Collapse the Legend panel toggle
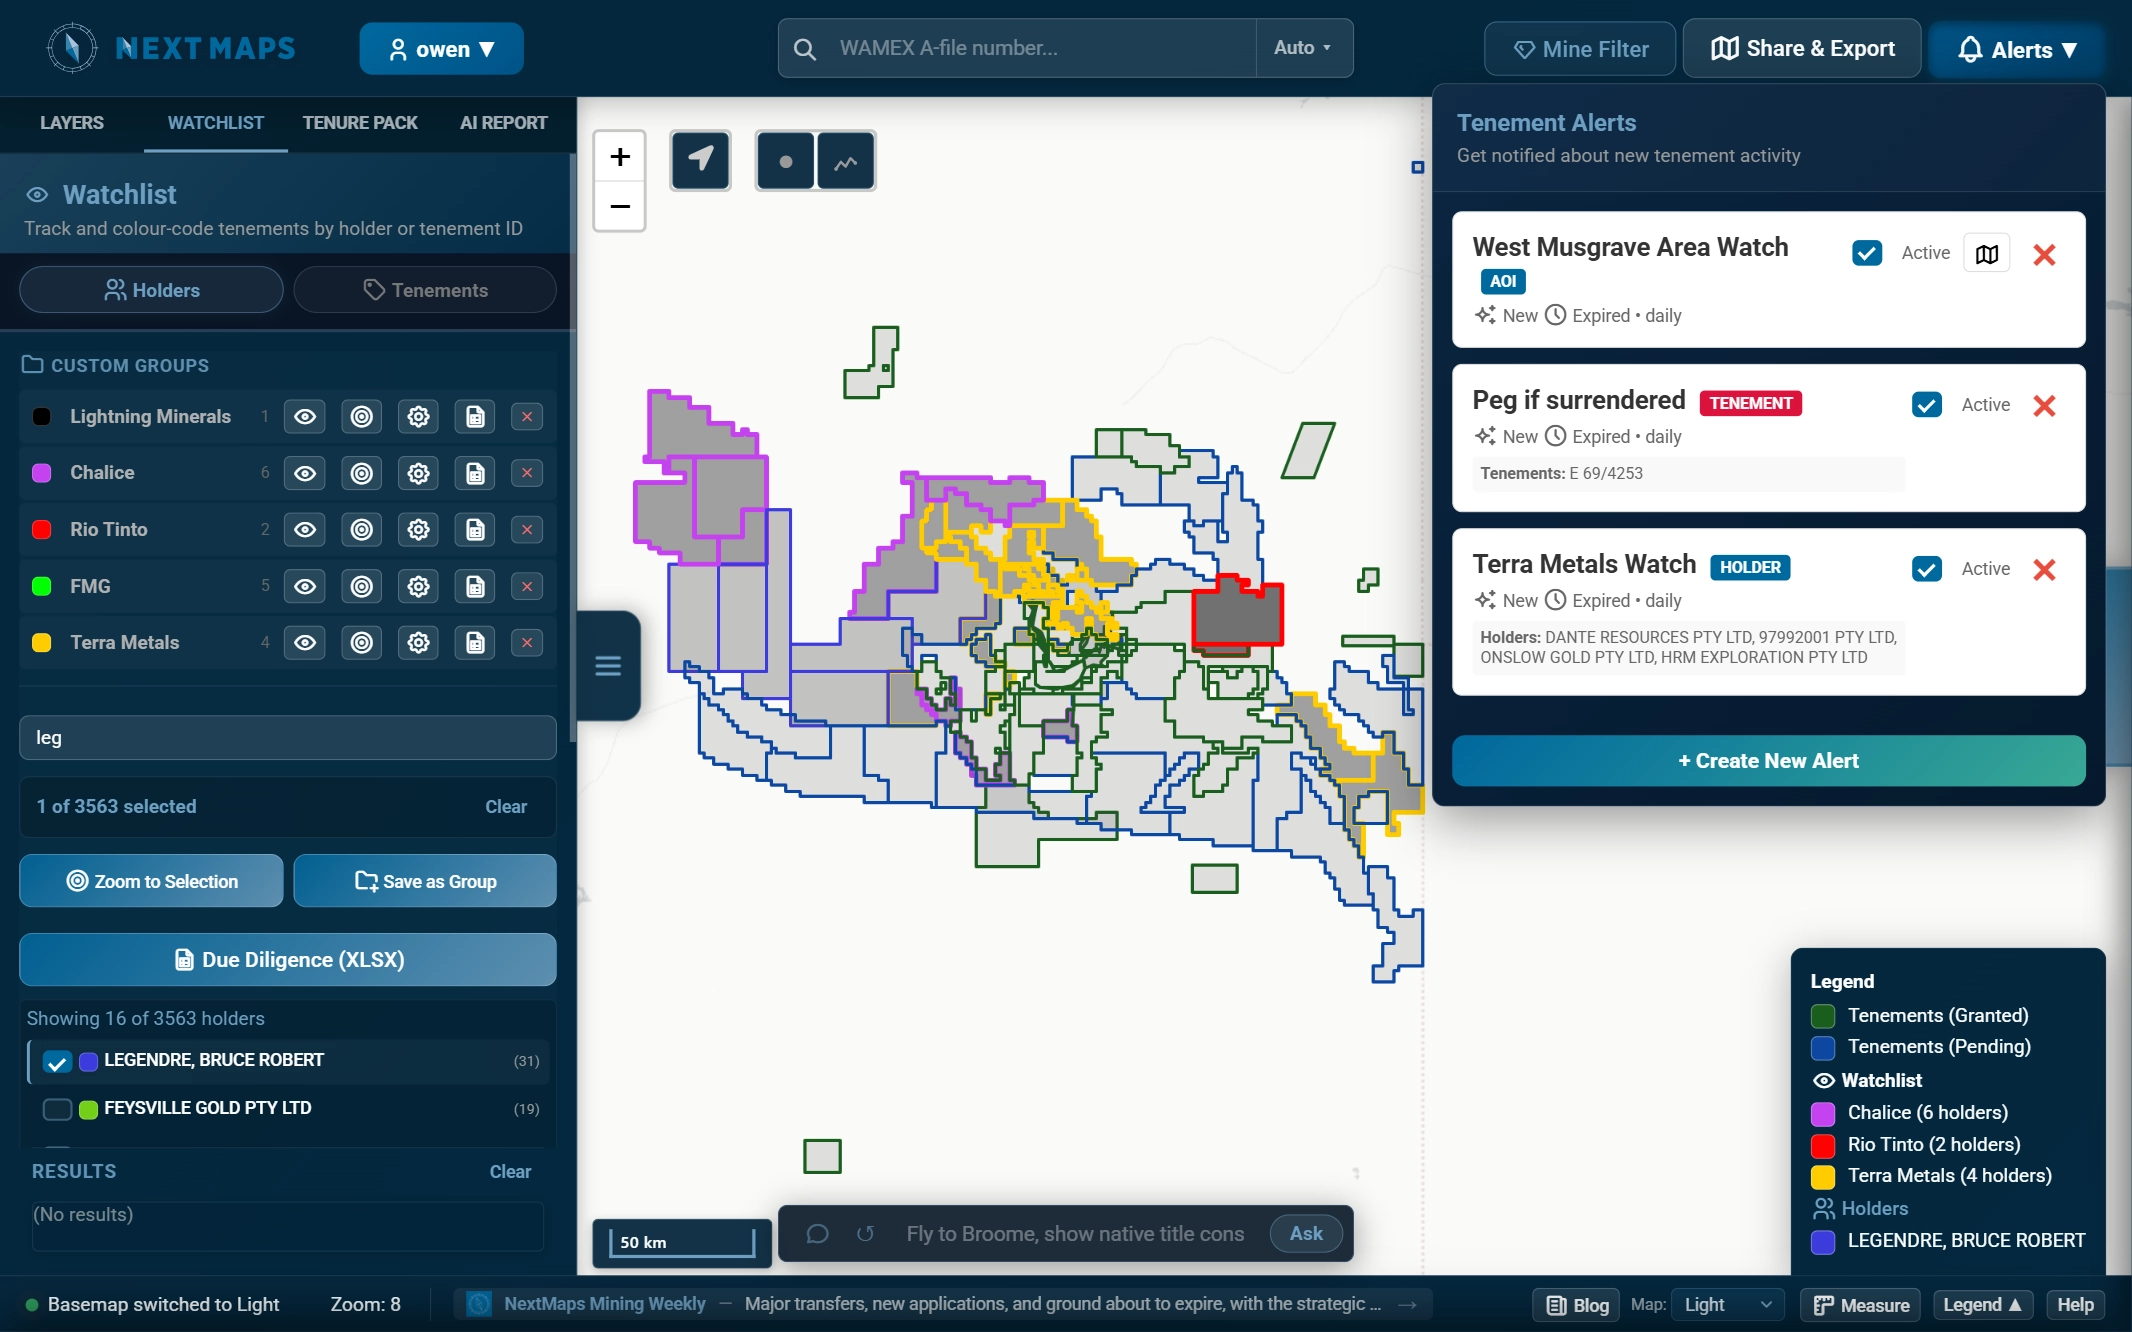The width and height of the screenshot is (2132, 1332). (x=1982, y=1304)
